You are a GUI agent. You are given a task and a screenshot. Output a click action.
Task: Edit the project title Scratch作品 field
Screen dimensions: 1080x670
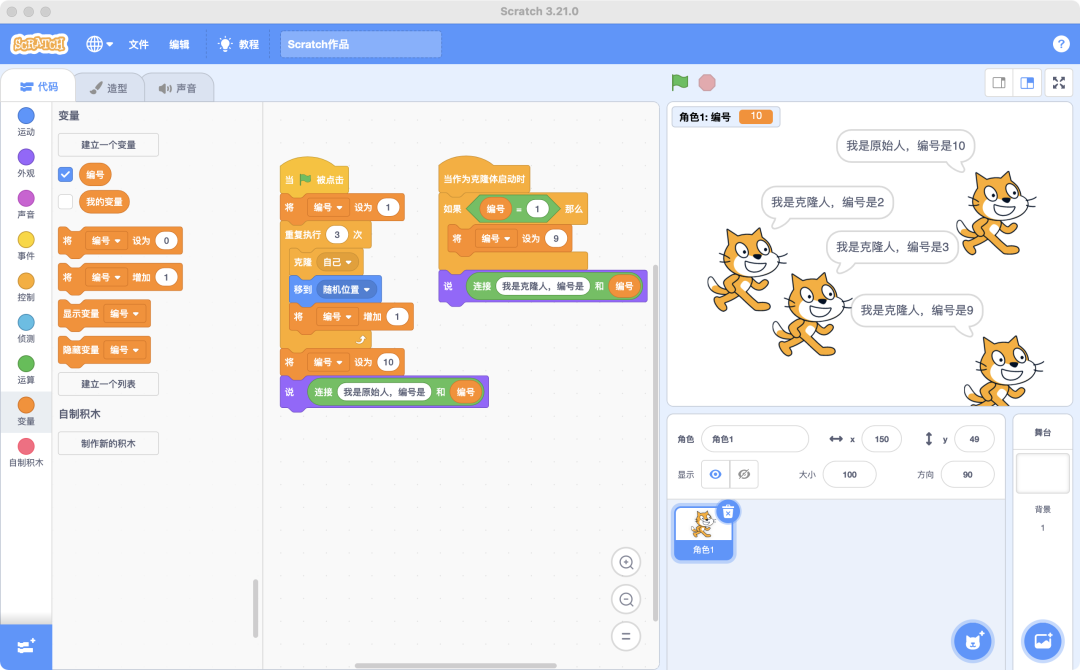point(360,44)
